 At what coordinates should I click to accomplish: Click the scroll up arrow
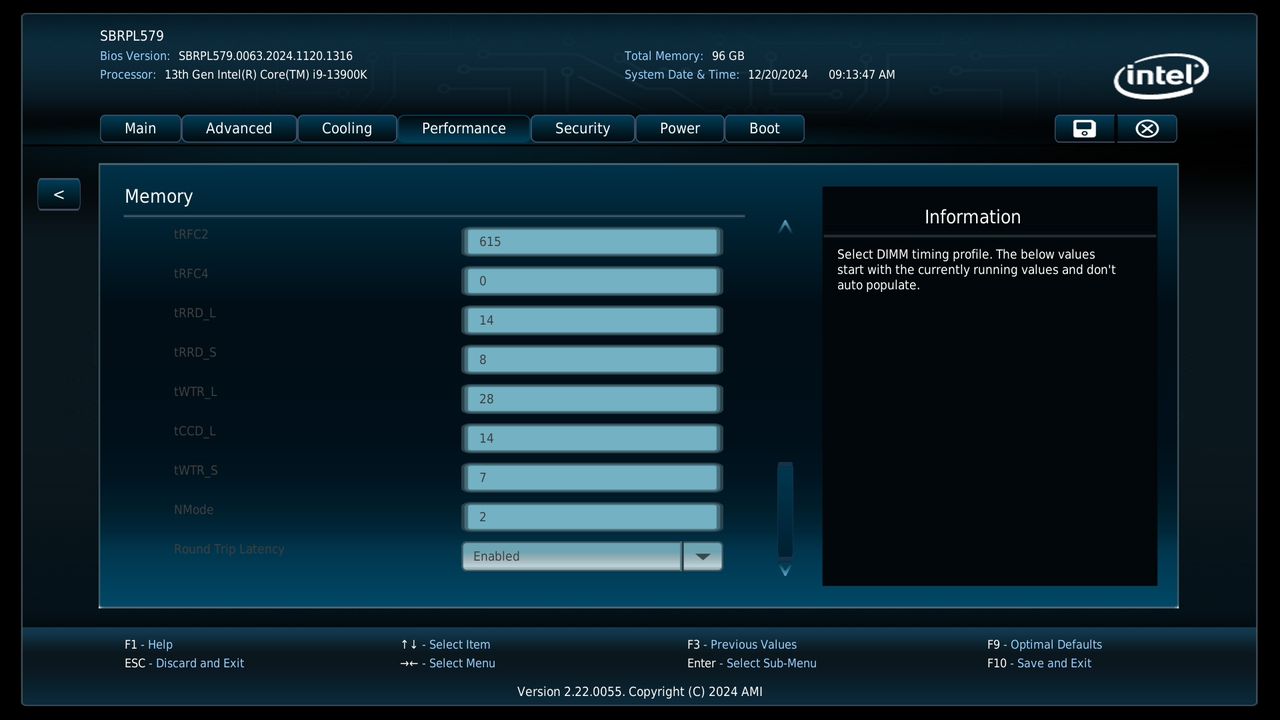pos(785,227)
